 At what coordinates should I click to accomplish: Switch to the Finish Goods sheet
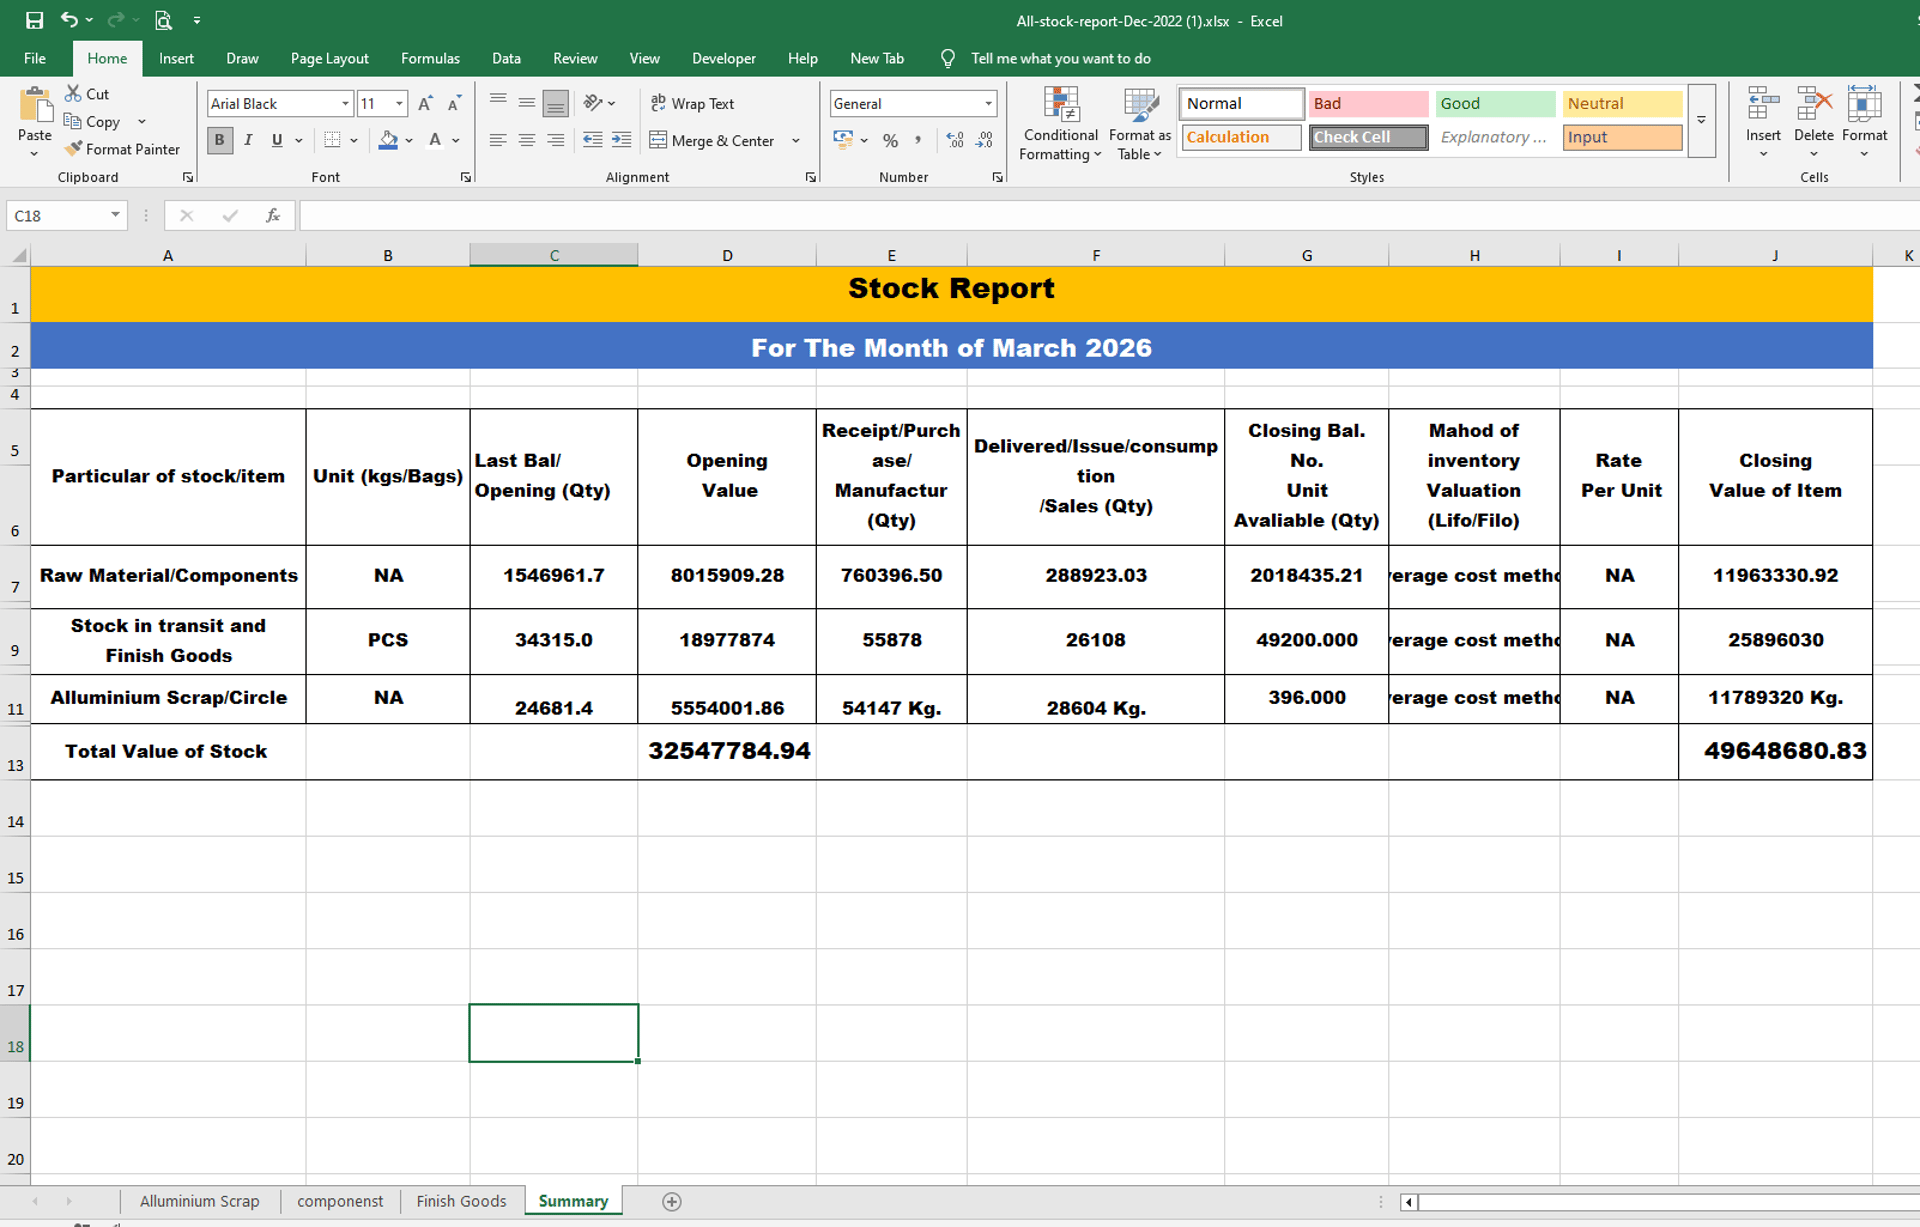(x=461, y=1201)
